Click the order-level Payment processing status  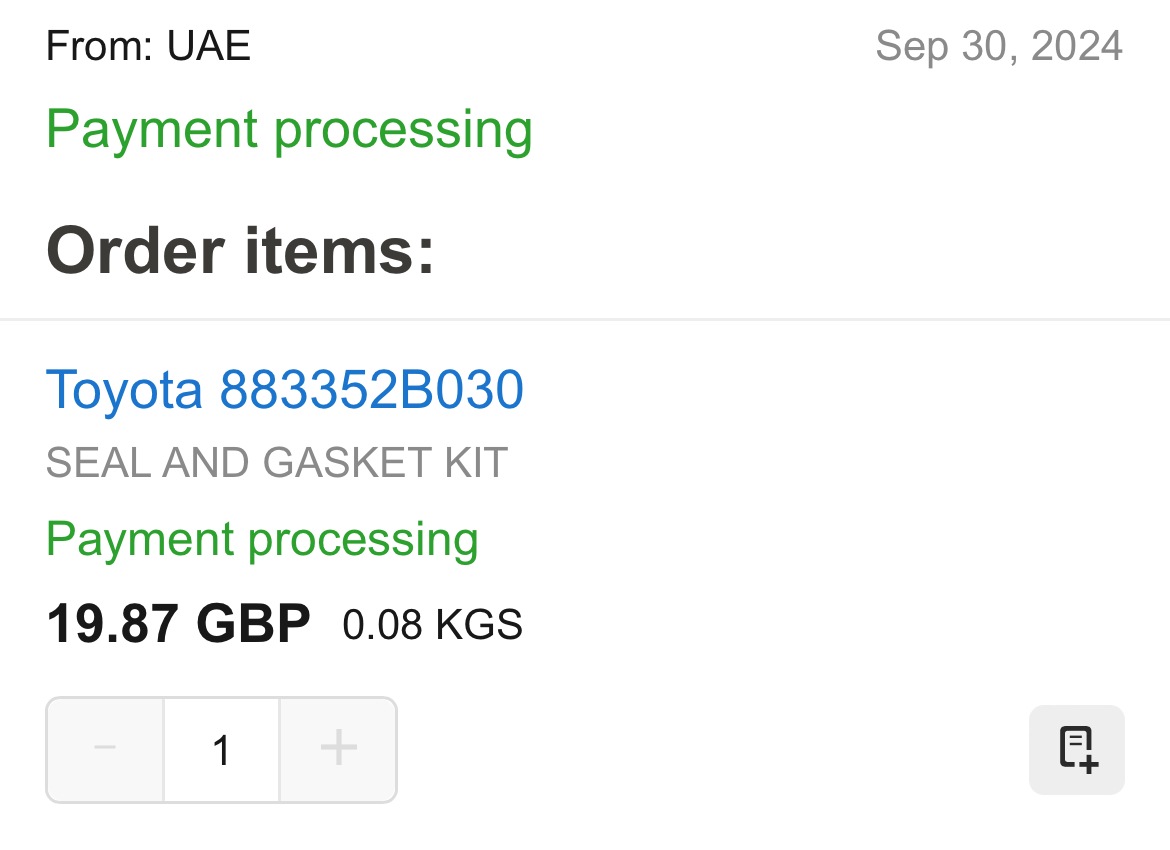(290, 130)
